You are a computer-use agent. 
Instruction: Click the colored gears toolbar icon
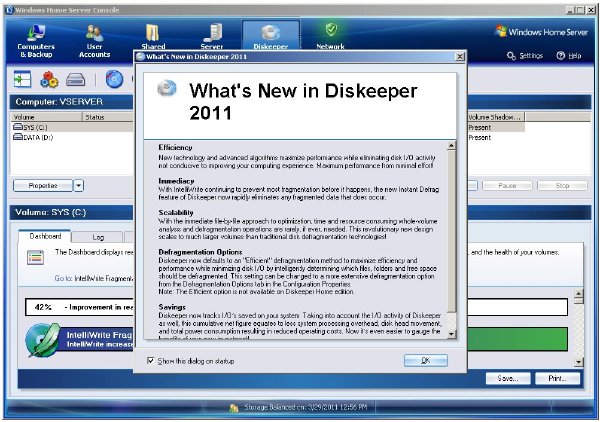pos(49,80)
